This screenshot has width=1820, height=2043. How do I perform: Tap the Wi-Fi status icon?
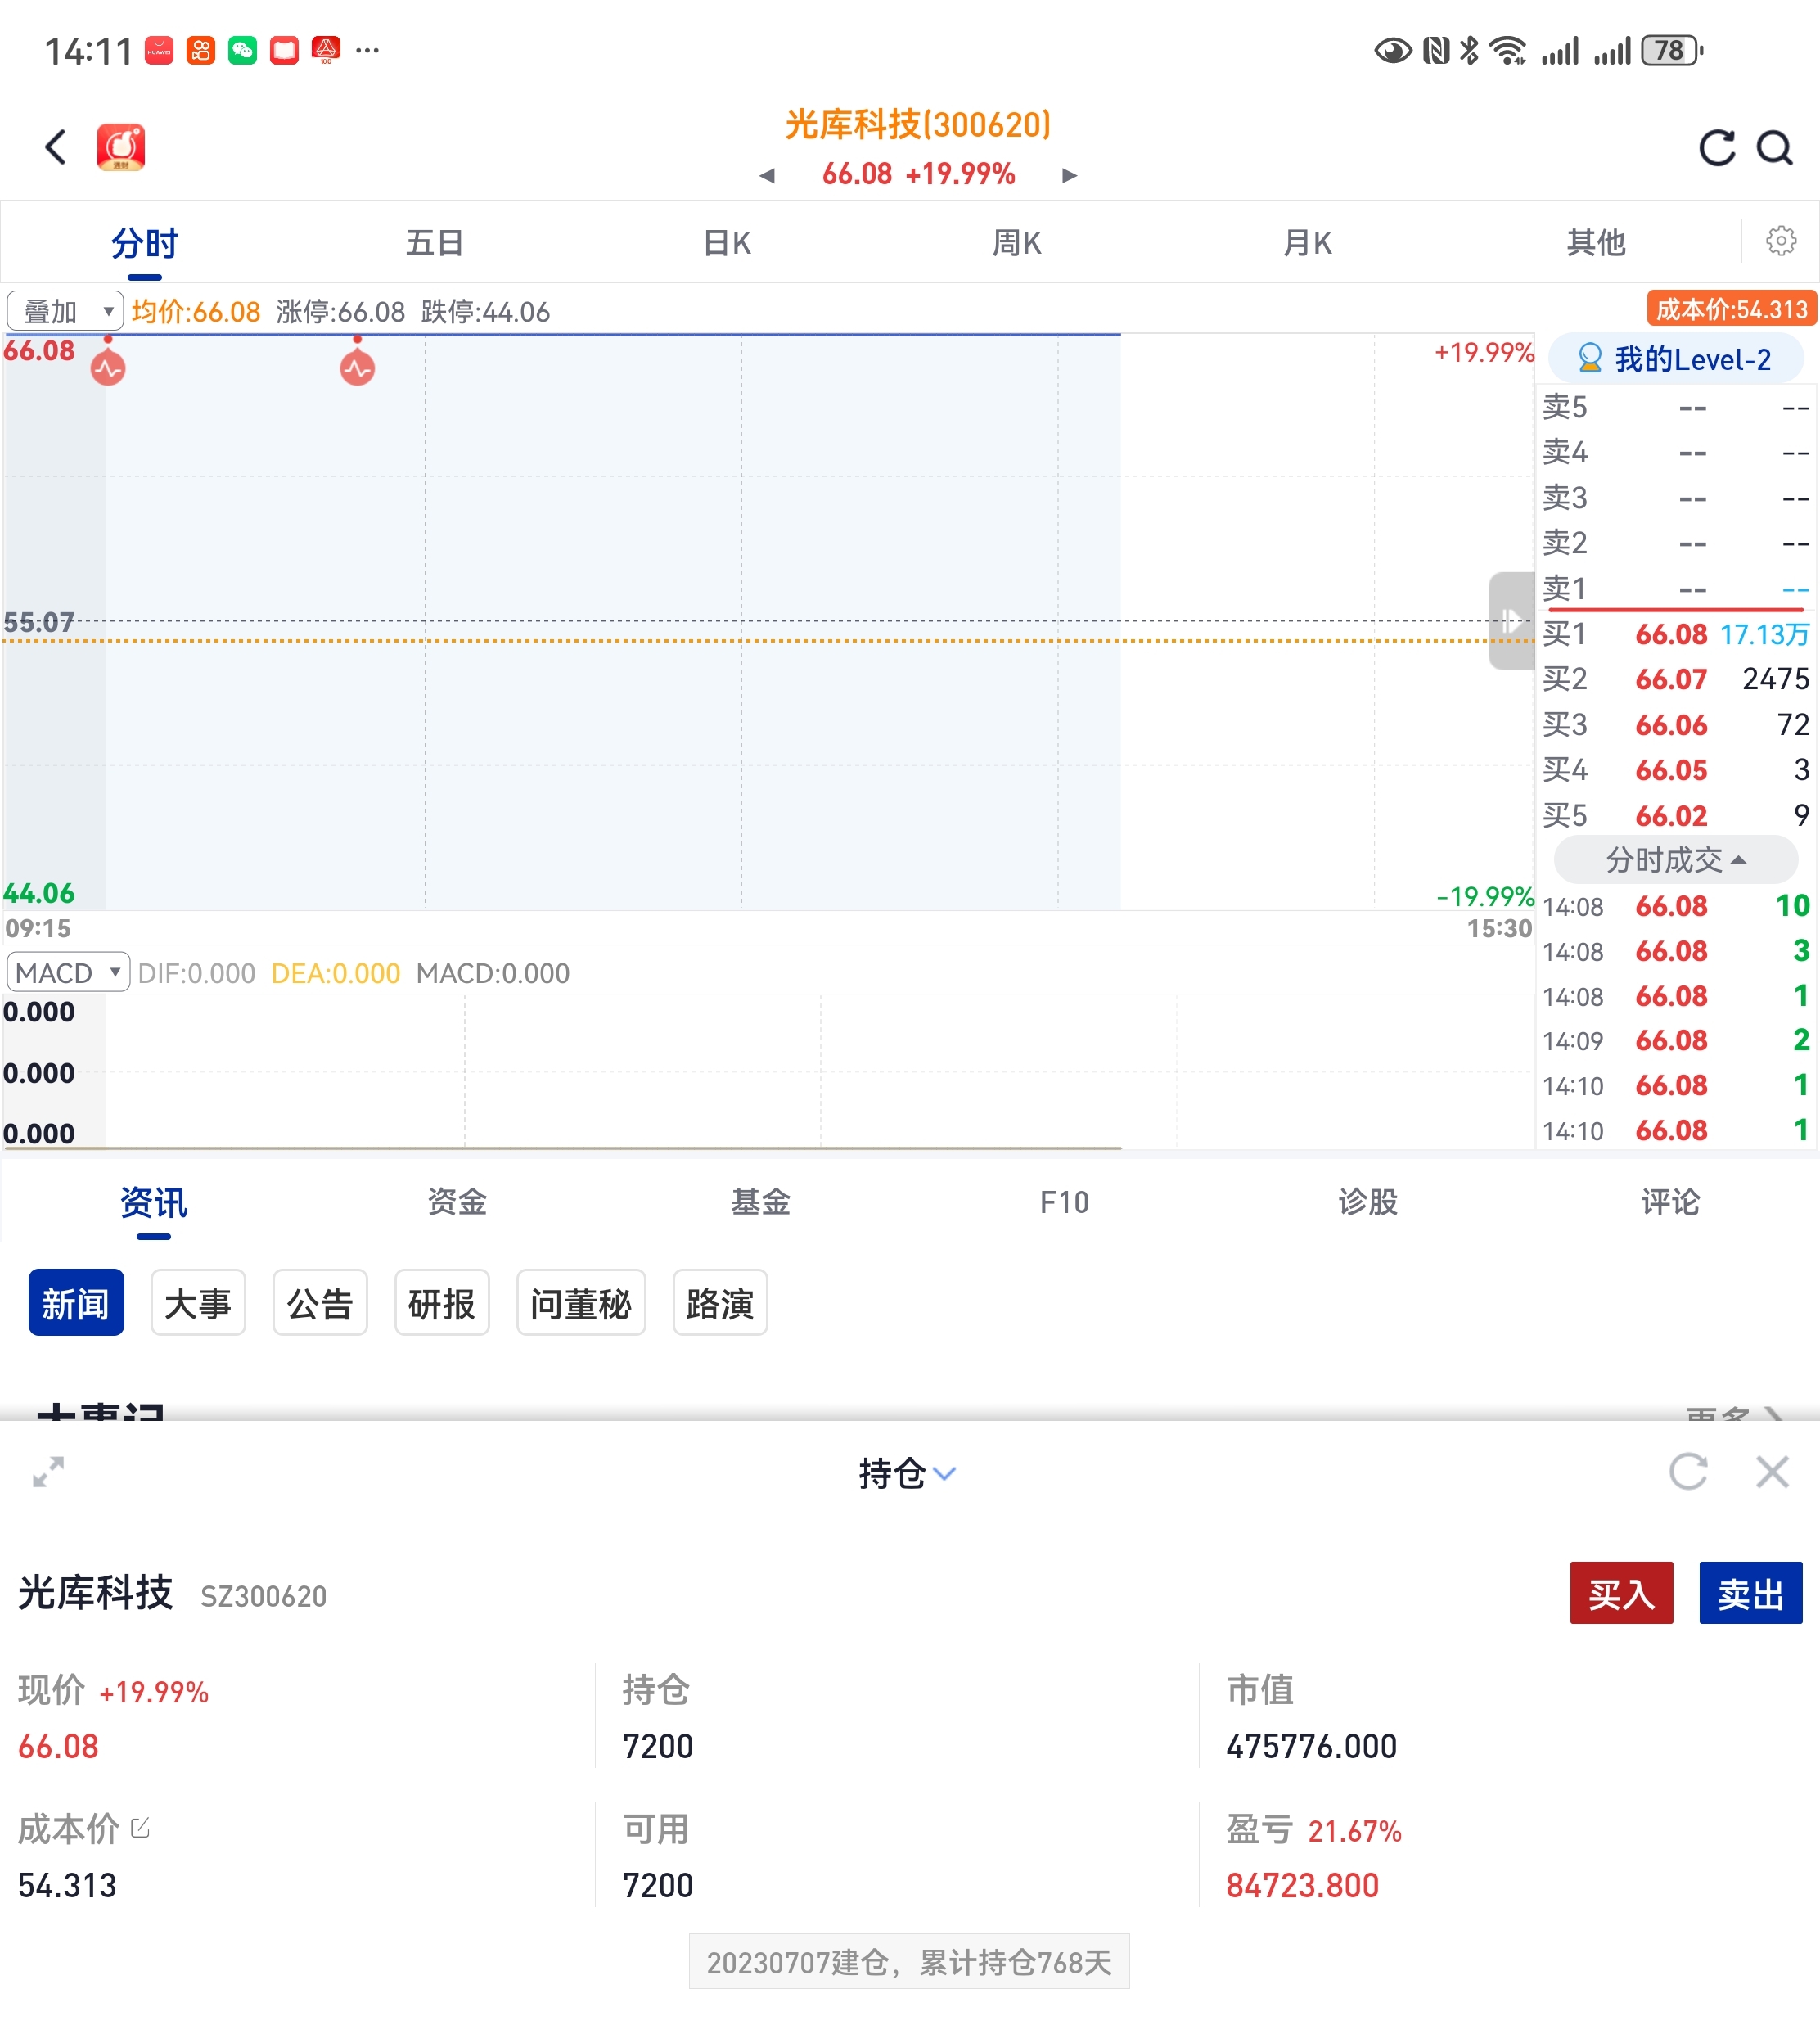(x=1508, y=50)
